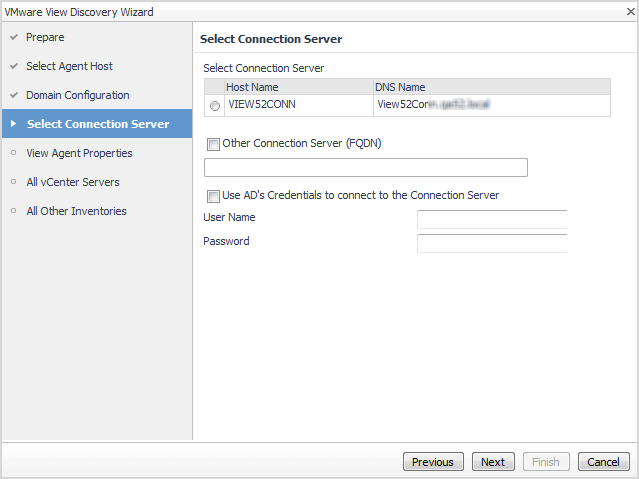Jump to View Agent Properties step

tap(79, 153)
